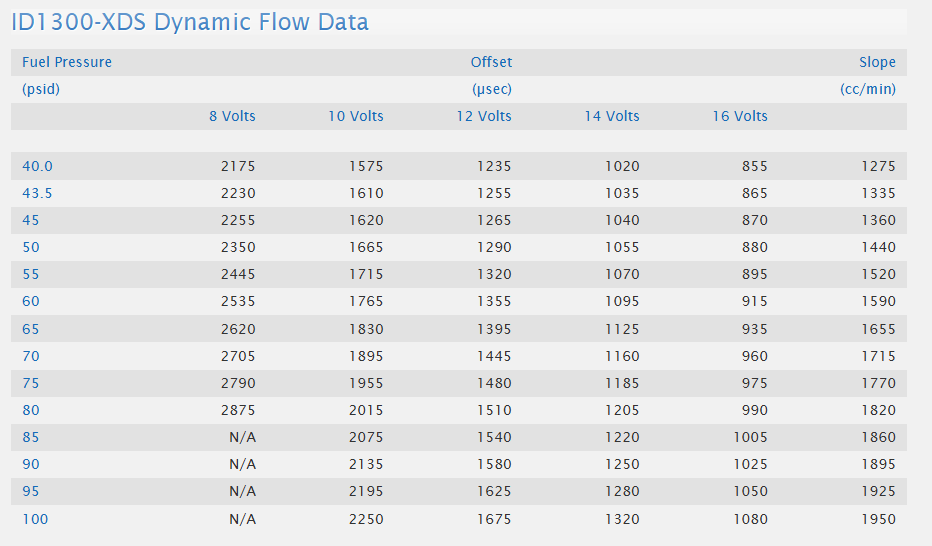932x546 pixels.
Task: Click the 1095 cell in the 14 Volts column
Action: click(x=622, y=301)
